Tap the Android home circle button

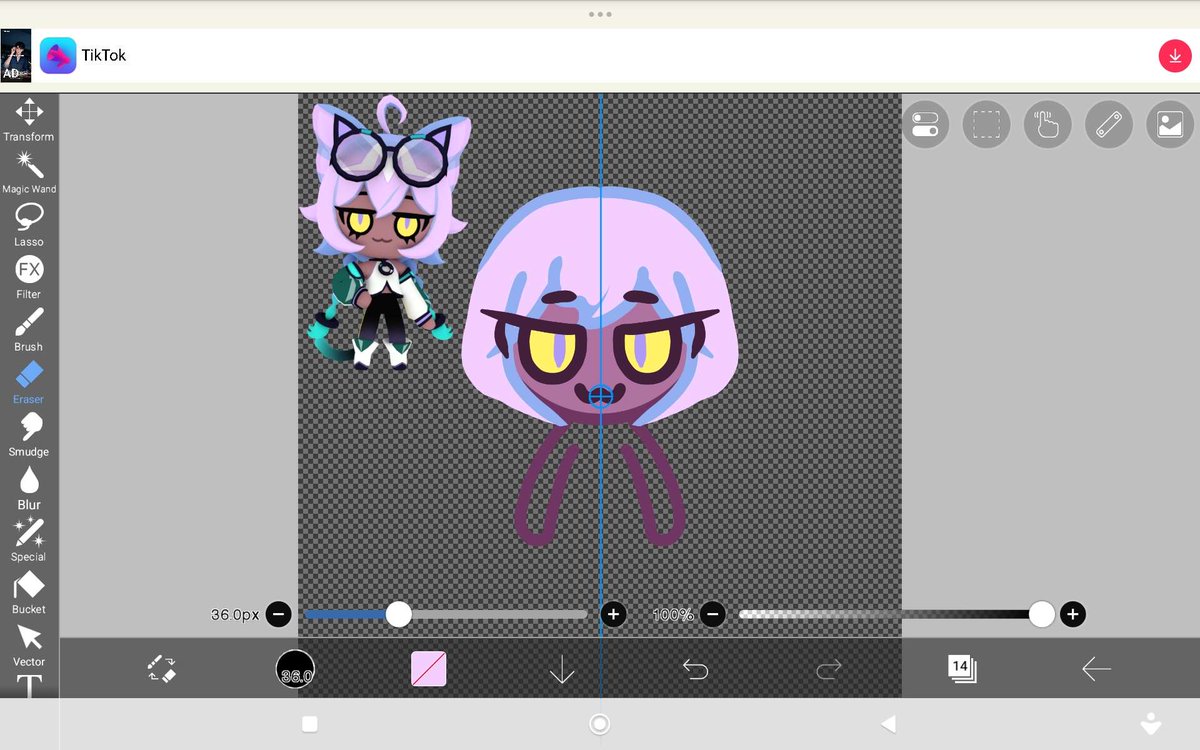pyautogui.click(x=600, y=724)
